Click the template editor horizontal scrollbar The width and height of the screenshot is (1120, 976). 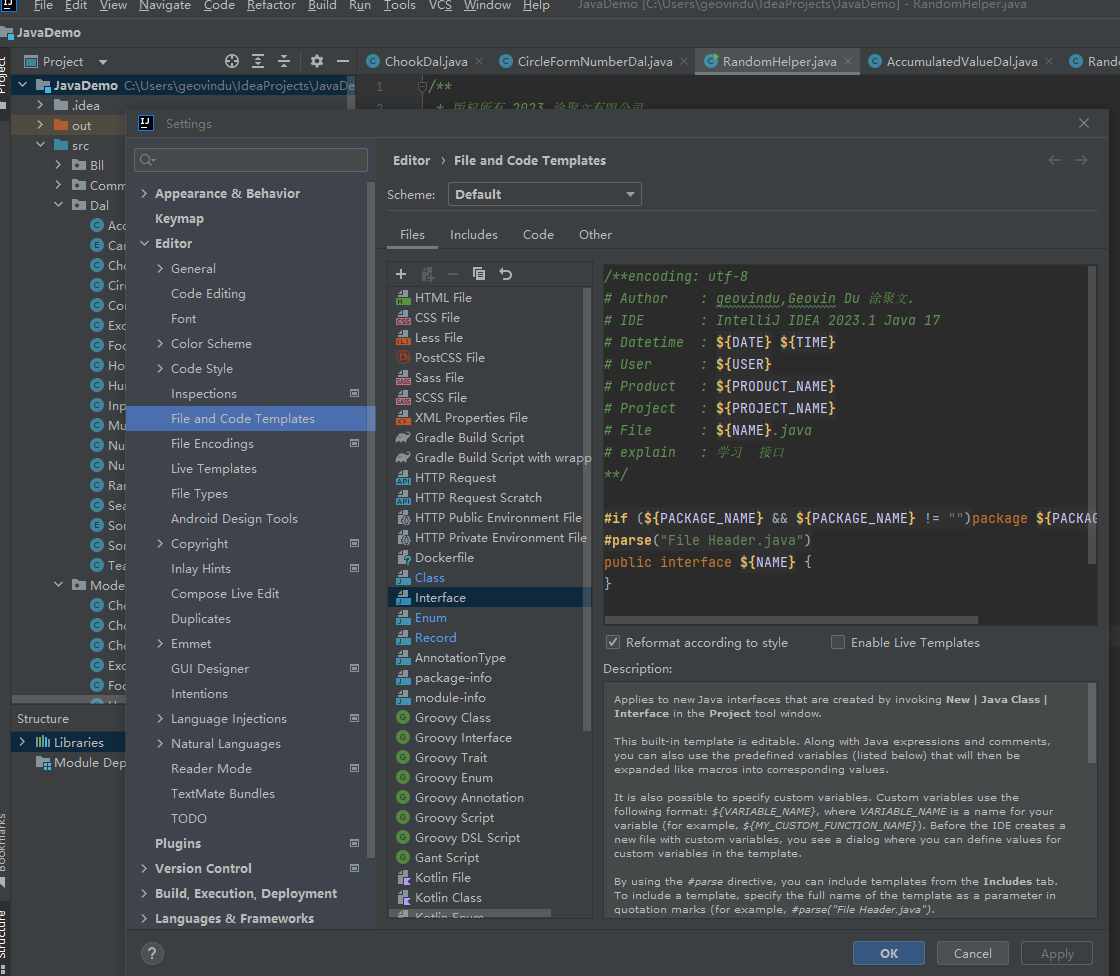(790, 620)
